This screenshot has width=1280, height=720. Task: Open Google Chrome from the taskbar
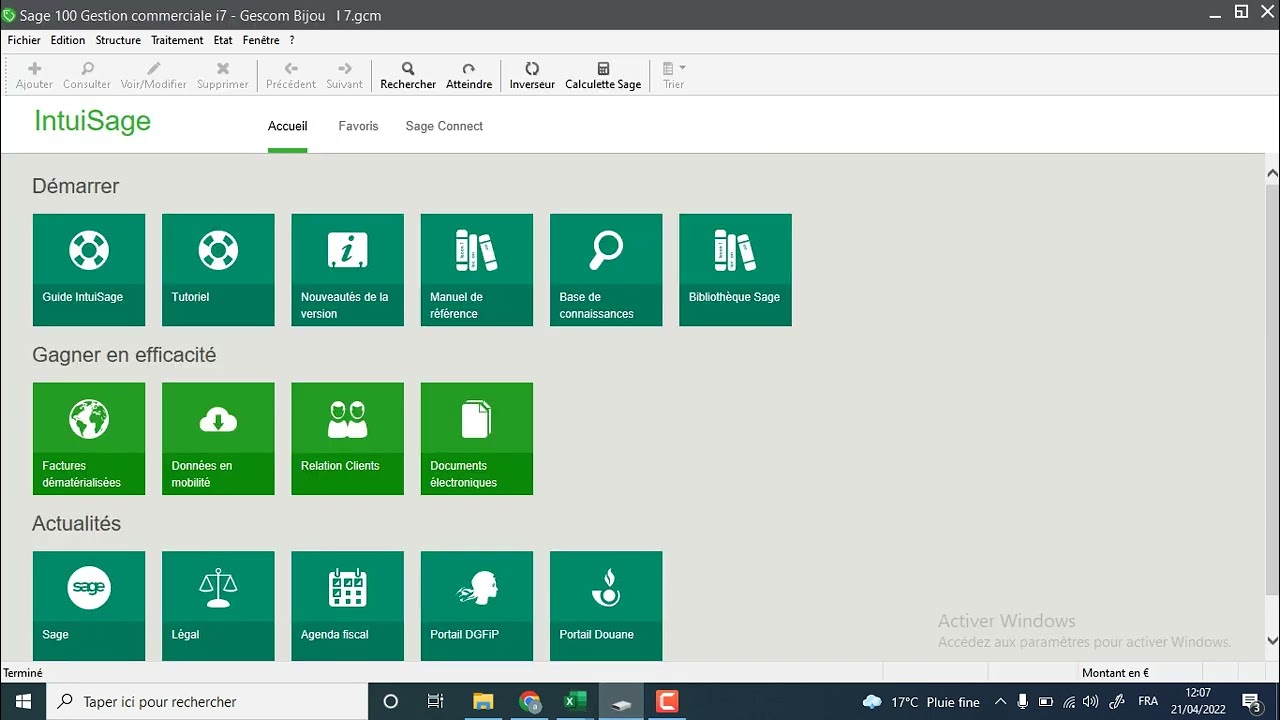[x=530, y=702]
